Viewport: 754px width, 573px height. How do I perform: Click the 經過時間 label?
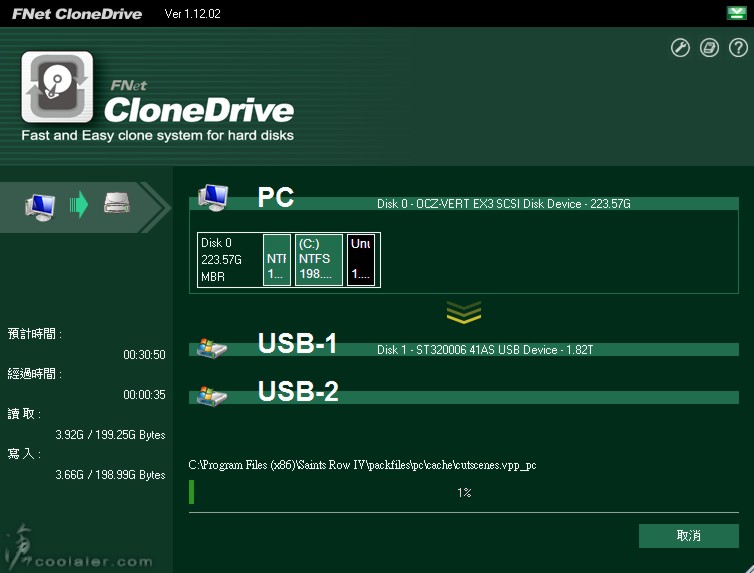[x=35, y=374]
